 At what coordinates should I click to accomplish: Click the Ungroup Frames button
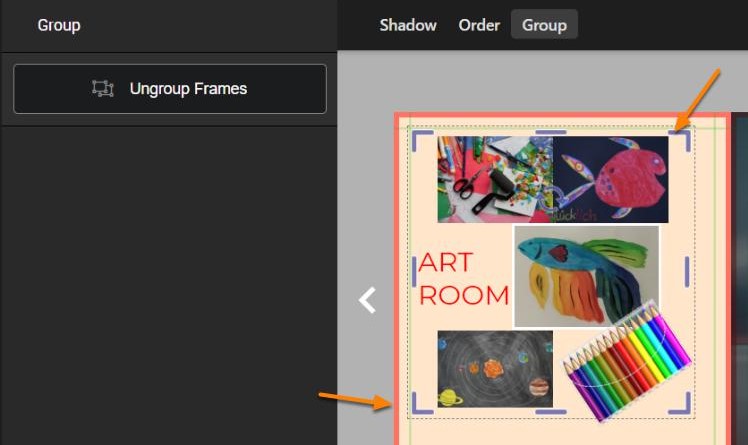170,89
